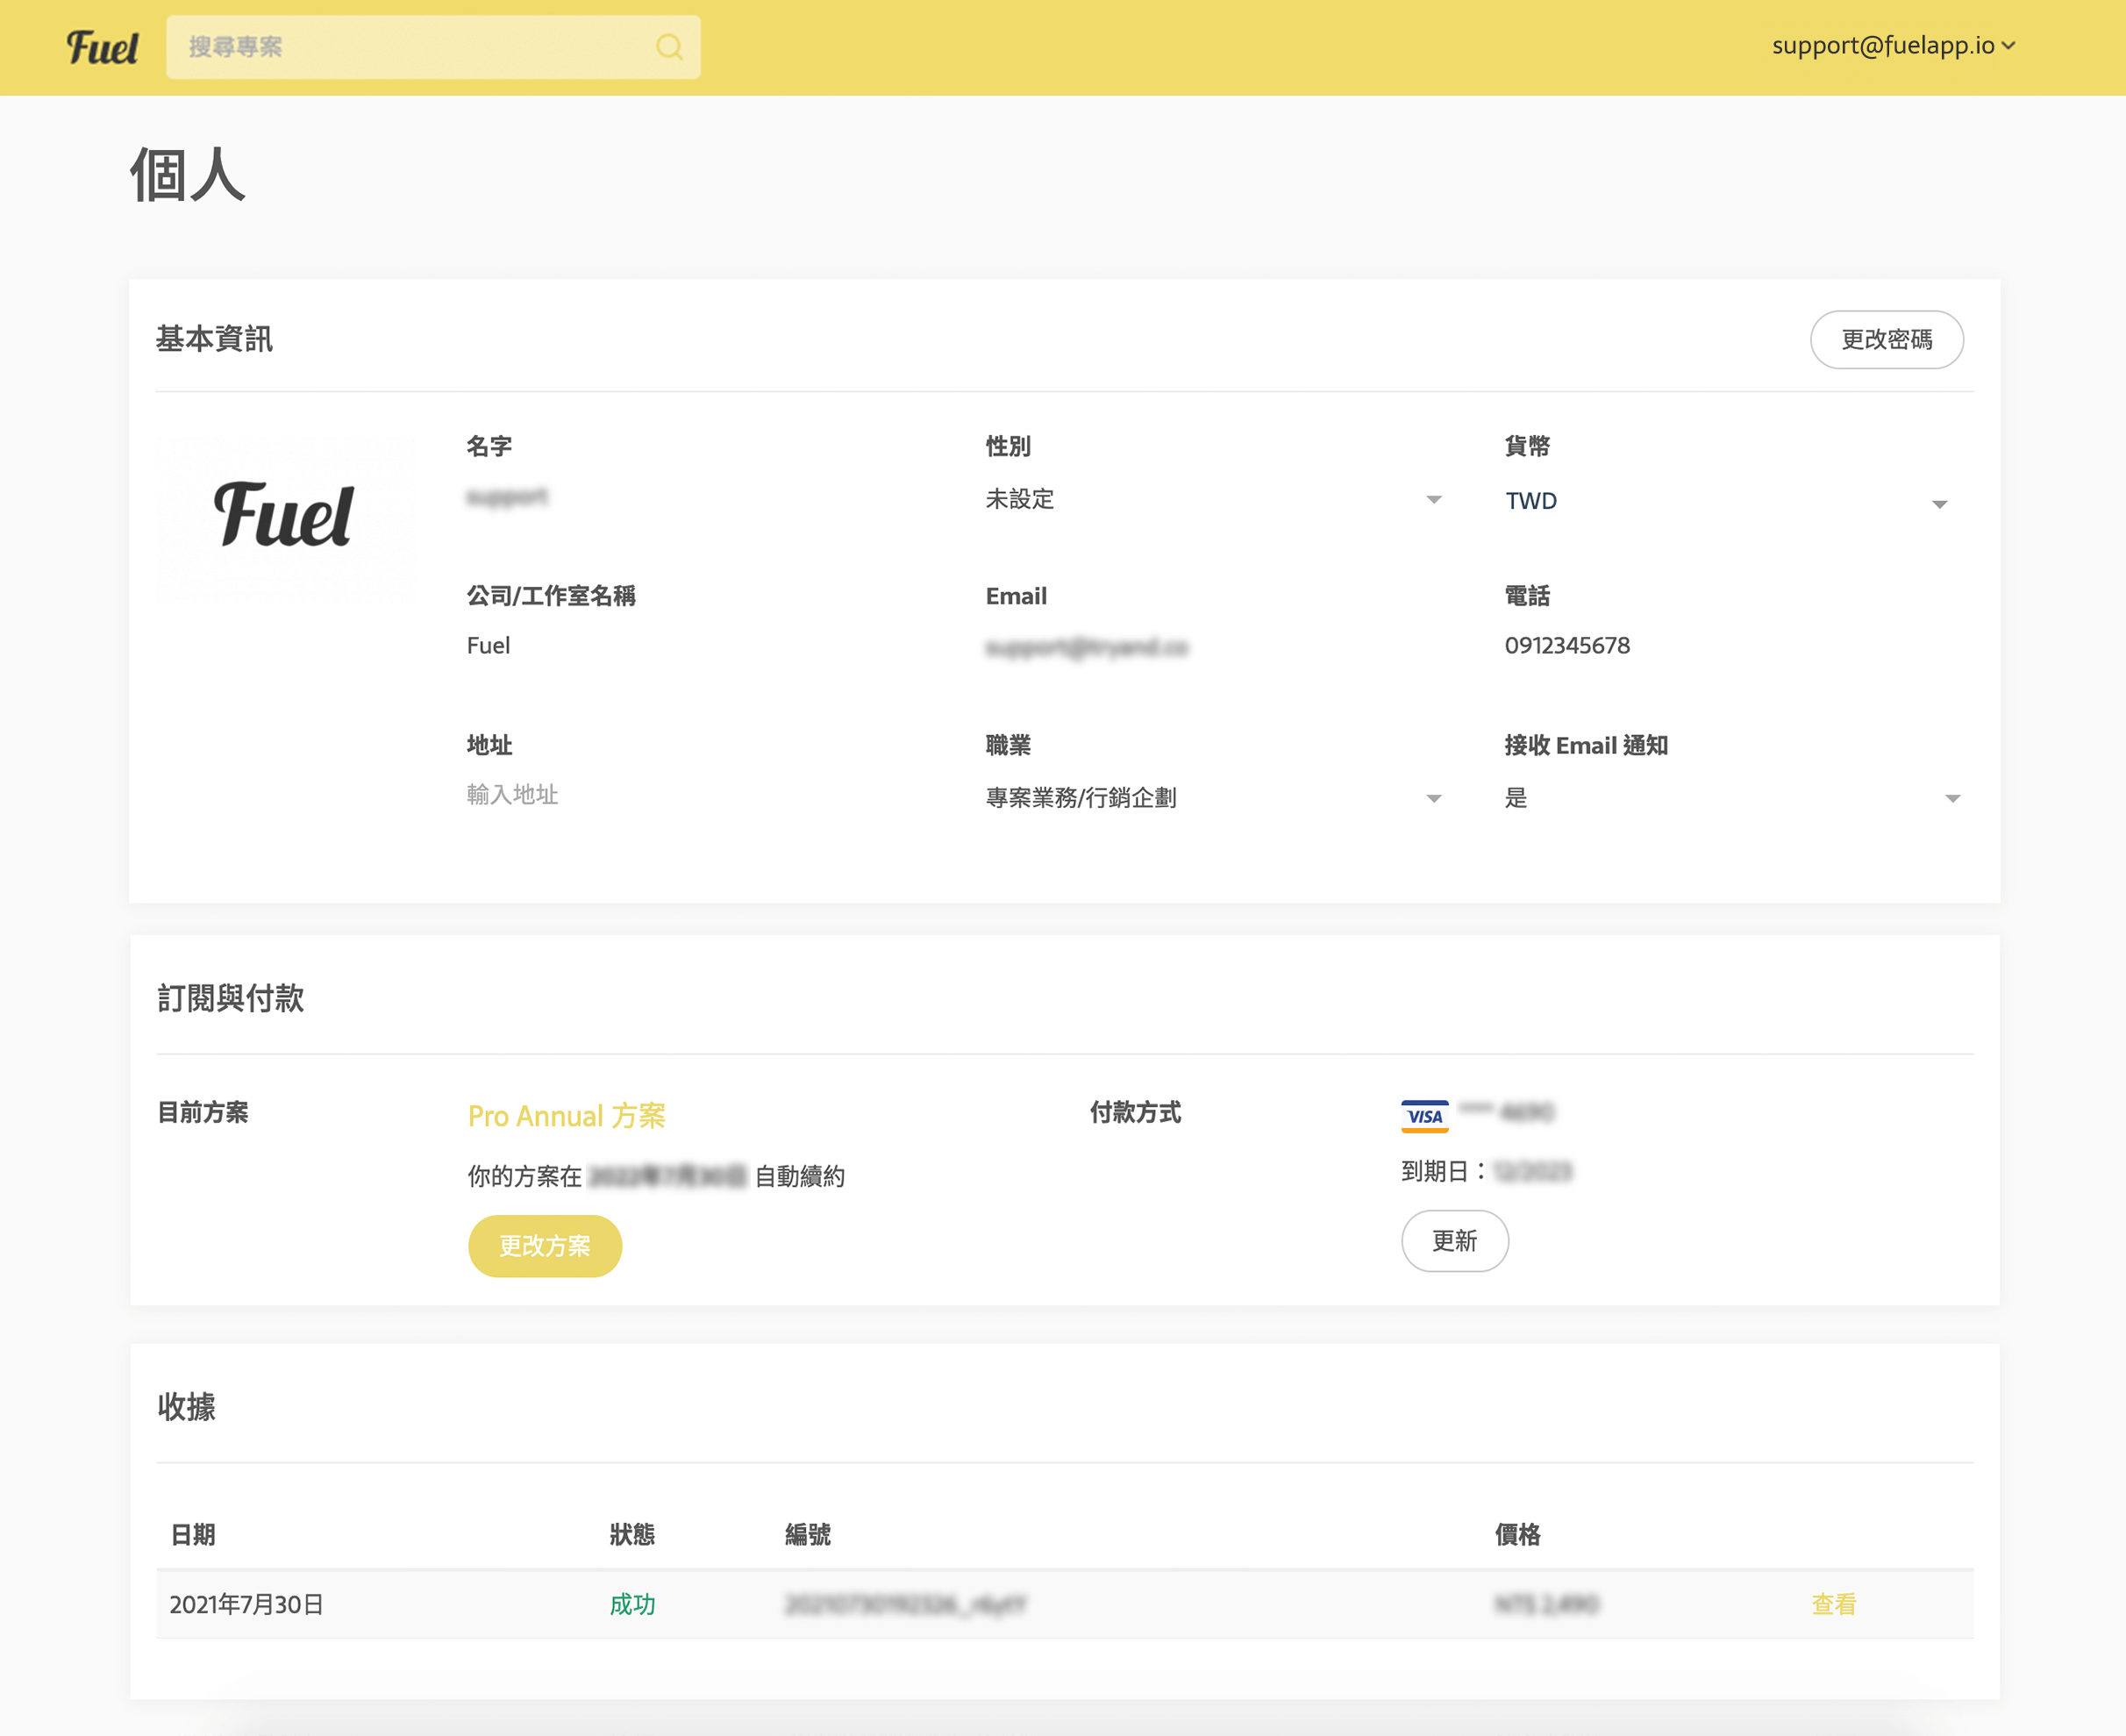Click the Fuel profile avatar image
Viewport: 2126px width, 1736px height.
[285, 517]
